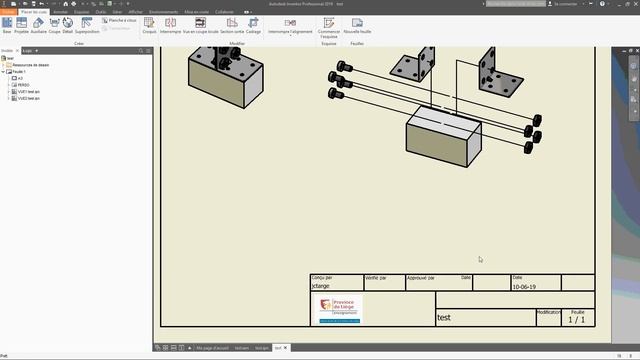Open the Fichier menu tab
Screen dimensions: 640x360
tap(8, 12)
